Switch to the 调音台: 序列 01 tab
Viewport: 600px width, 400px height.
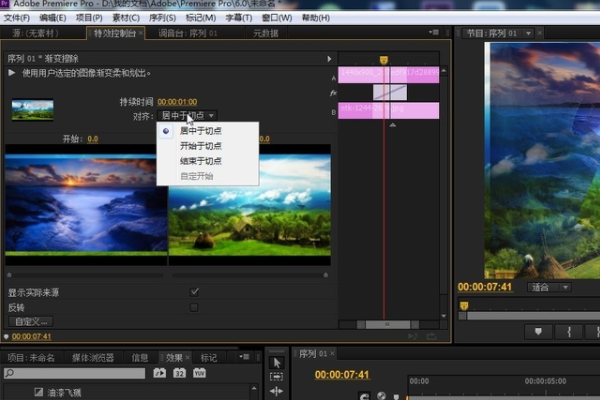pyautogui.click(x=188, y=33)
